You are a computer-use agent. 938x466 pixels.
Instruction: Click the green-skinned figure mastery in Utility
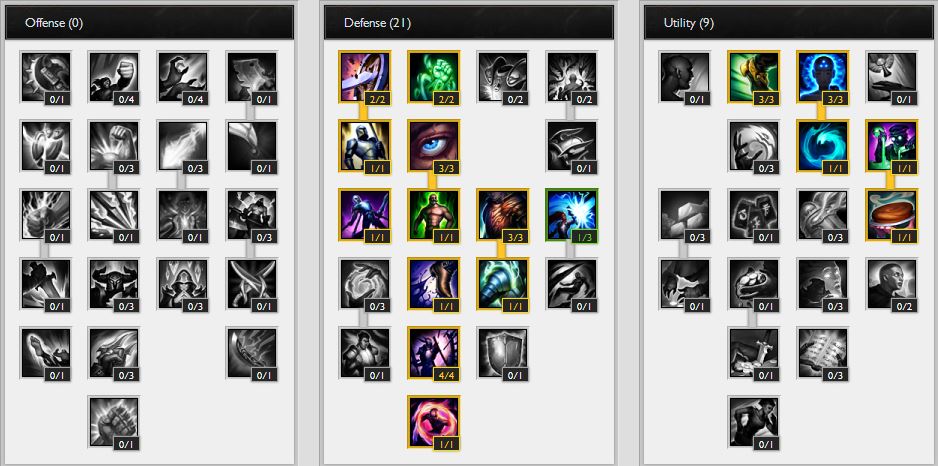click(x=891, y=146)
